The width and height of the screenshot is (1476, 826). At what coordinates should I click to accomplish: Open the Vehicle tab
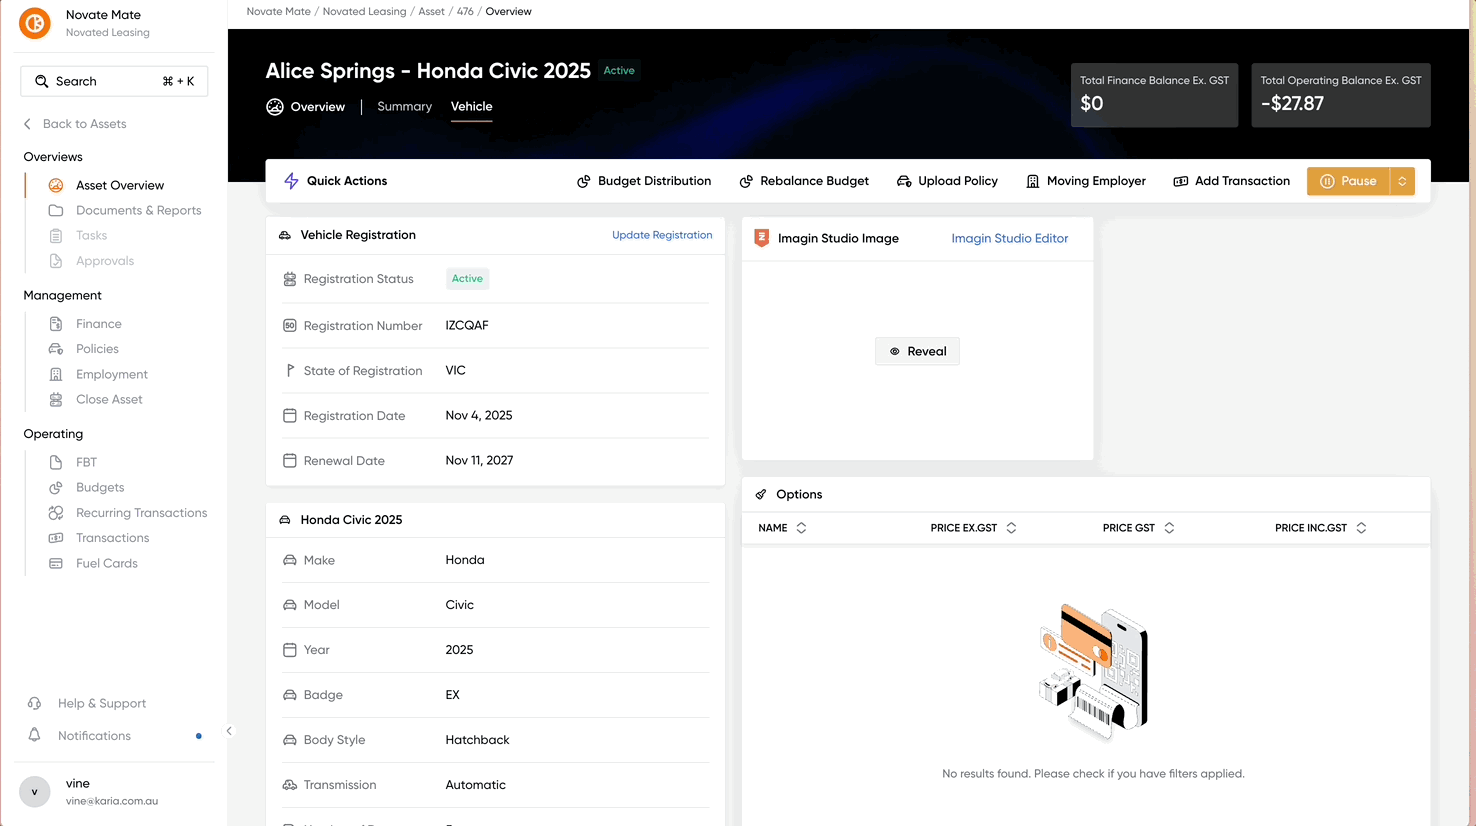point(471,106)
